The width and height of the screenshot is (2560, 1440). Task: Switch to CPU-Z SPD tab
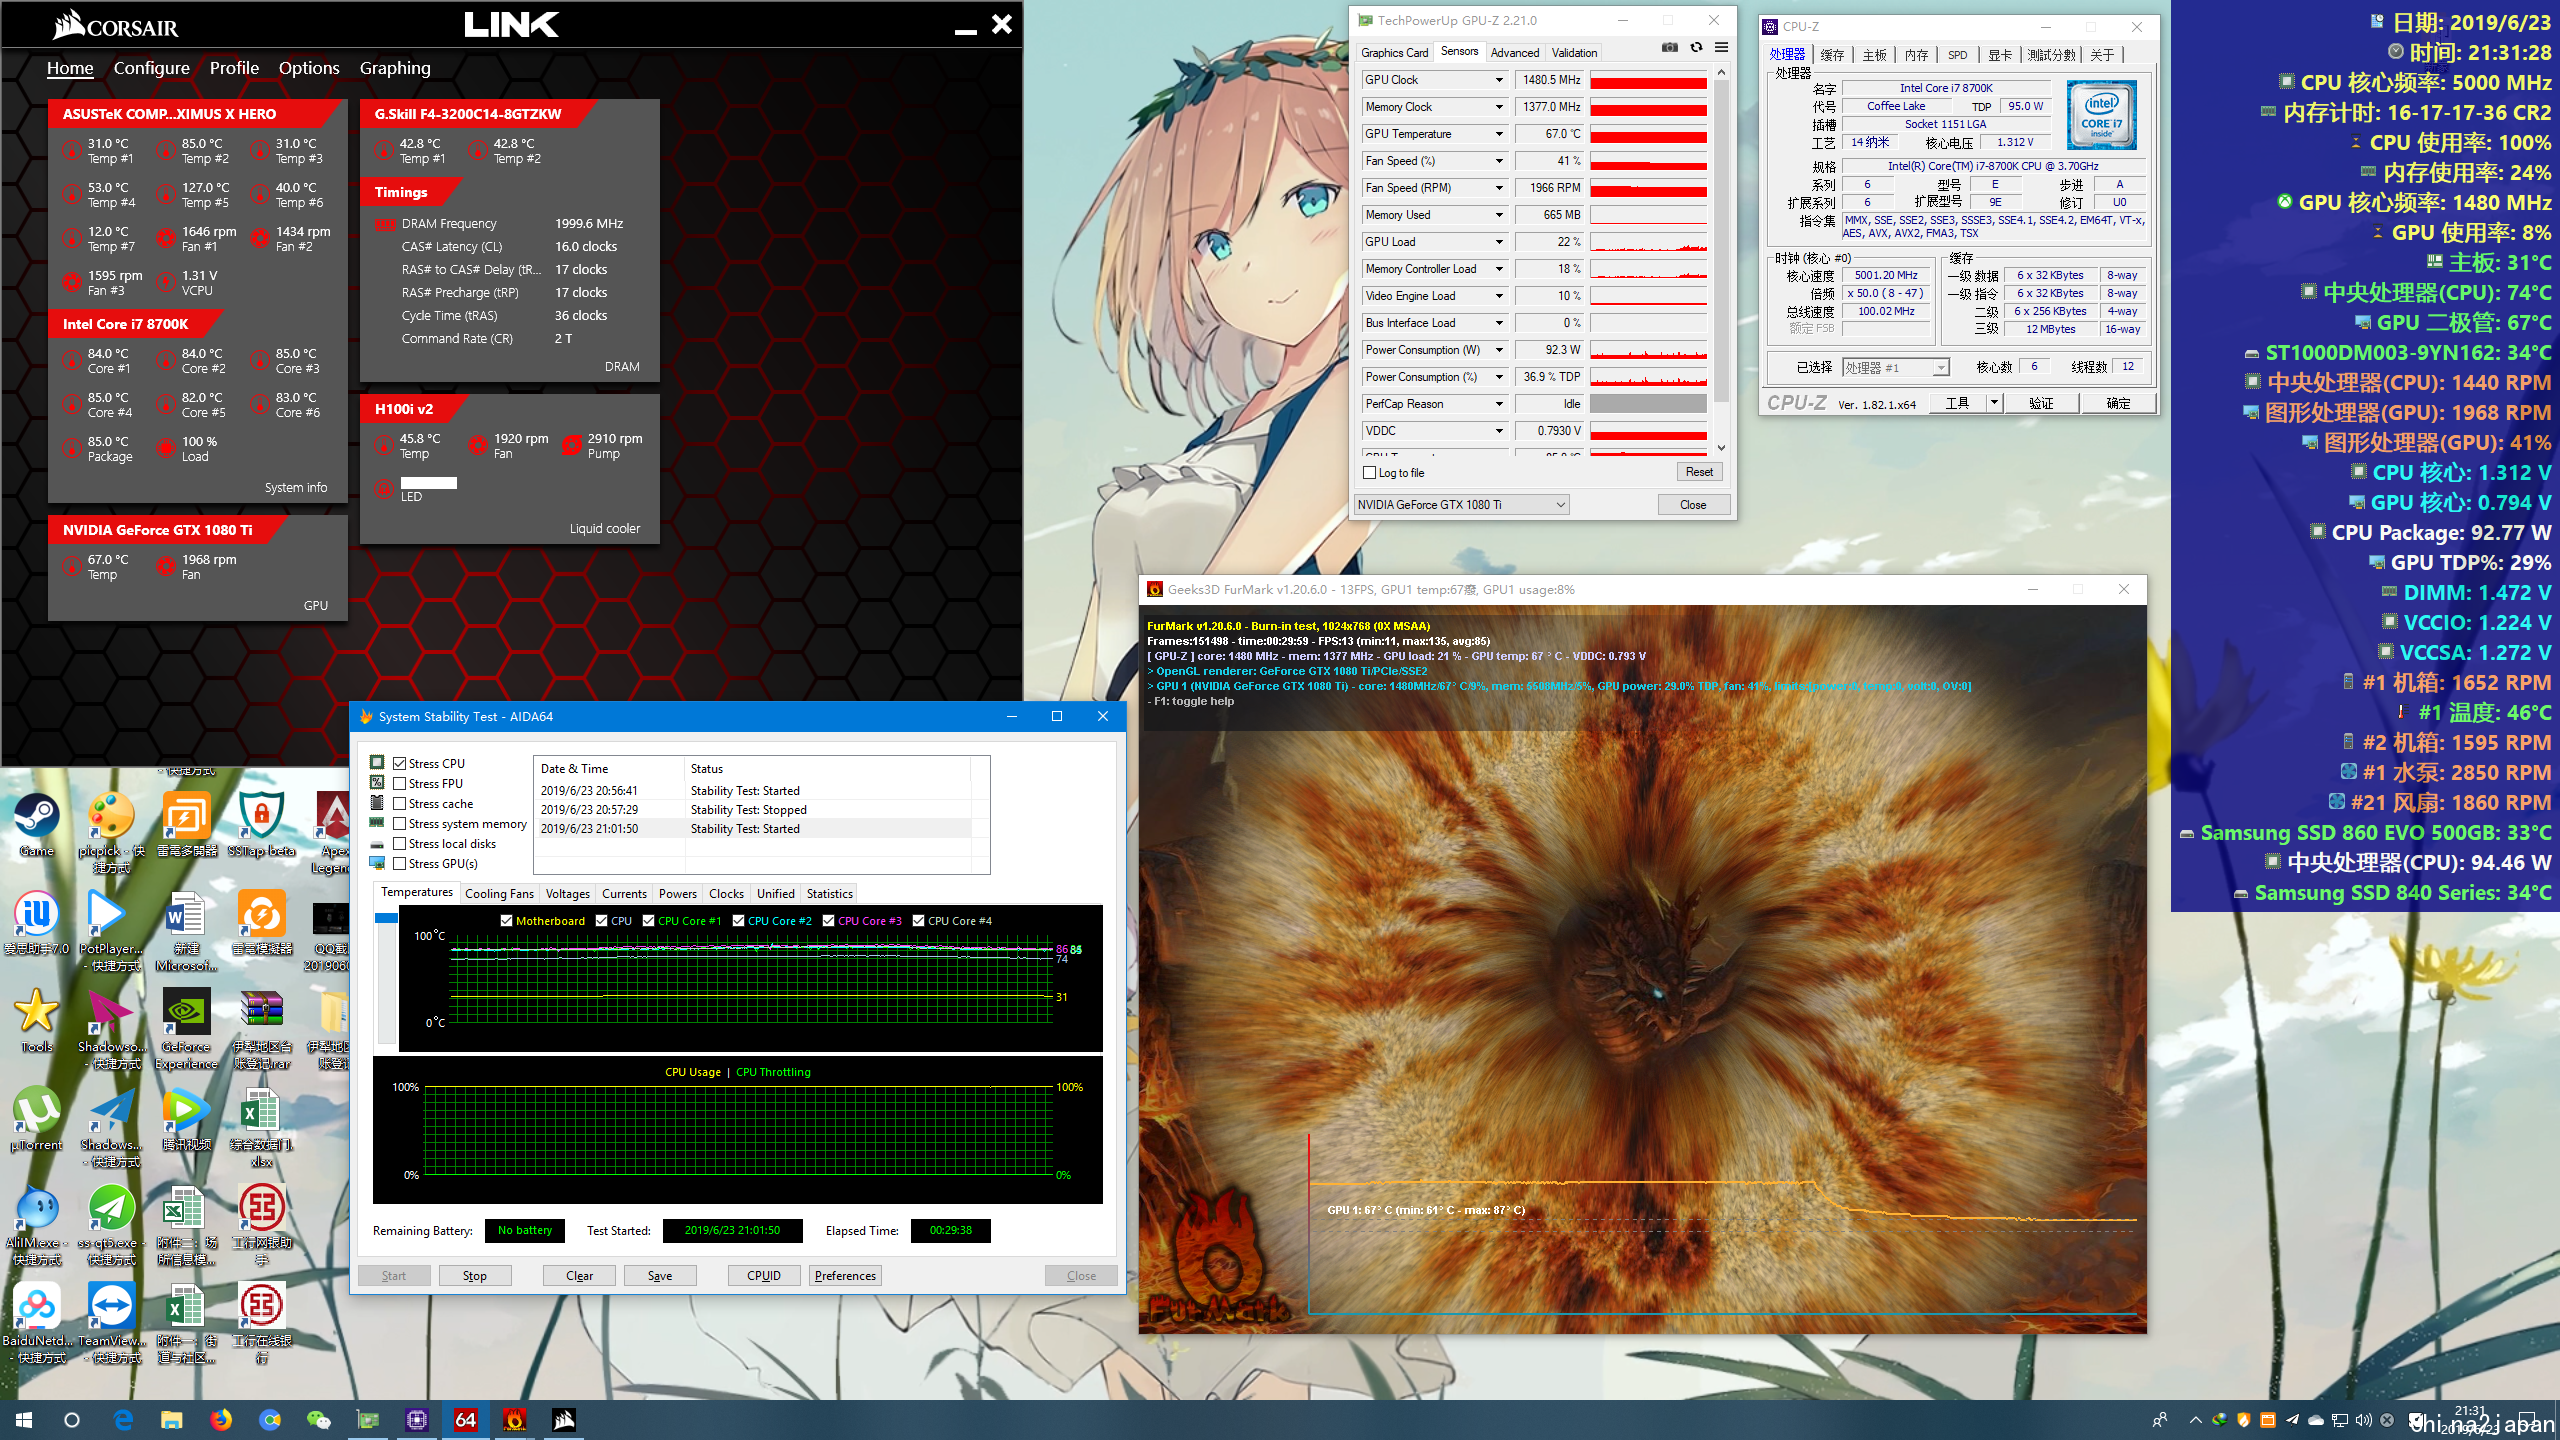coord(1957,55)
